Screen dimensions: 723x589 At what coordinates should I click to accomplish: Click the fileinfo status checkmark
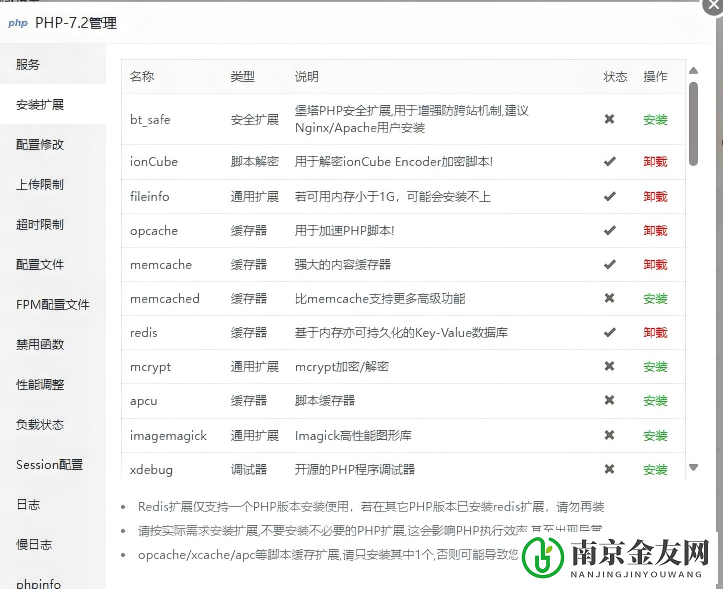610,196
